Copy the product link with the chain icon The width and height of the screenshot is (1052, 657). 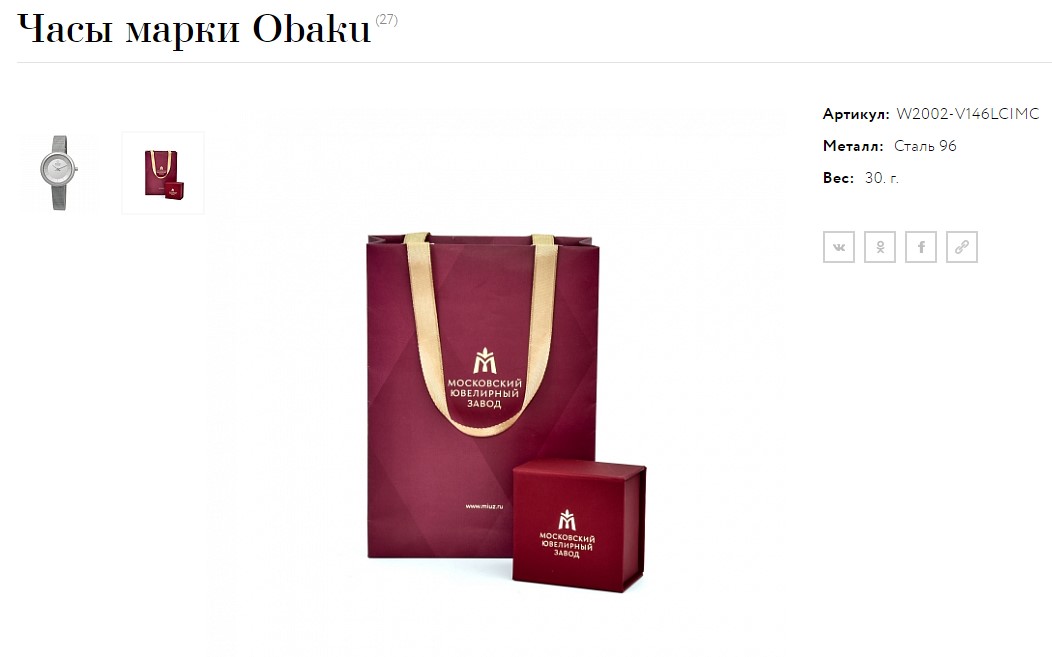[x=961, y=247]
